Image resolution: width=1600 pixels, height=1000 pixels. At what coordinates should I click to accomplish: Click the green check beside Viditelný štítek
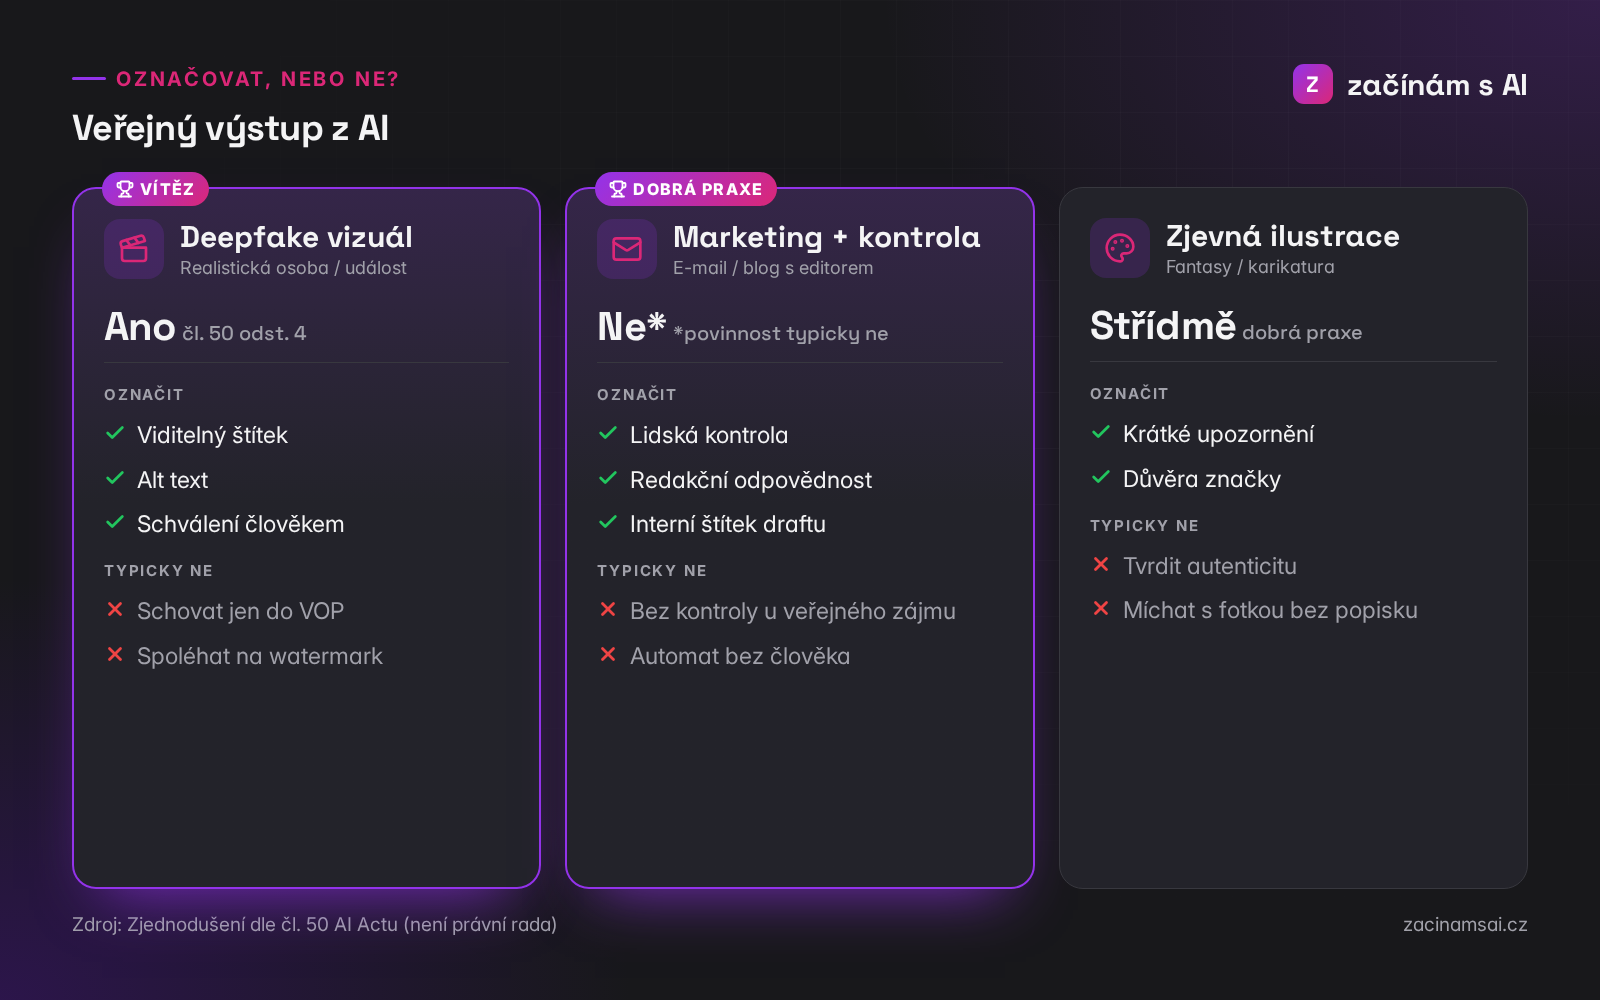click(115, 433)
